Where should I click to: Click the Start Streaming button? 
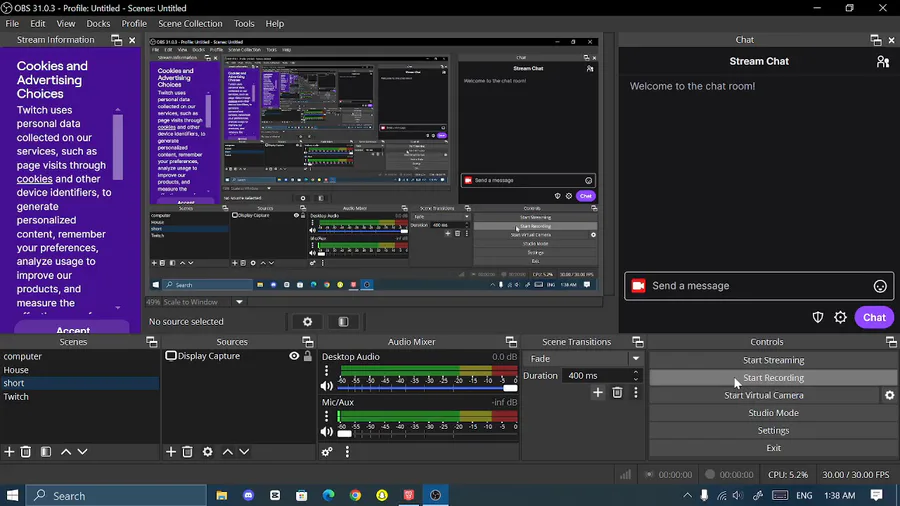[x=773, y=360]
